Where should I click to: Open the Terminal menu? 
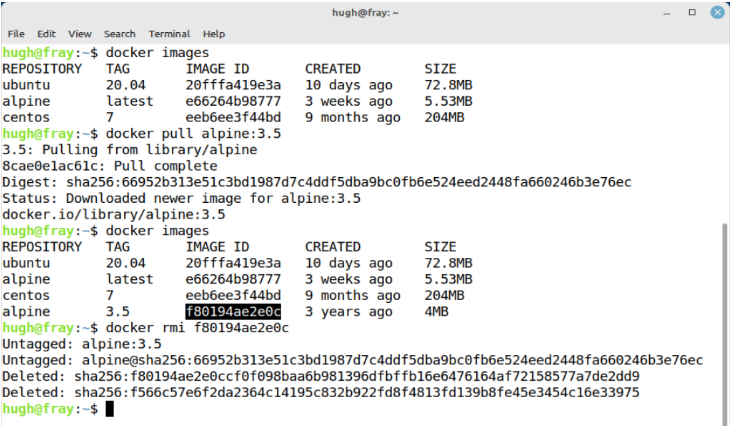pyautogui.click(x=169, y=34)
